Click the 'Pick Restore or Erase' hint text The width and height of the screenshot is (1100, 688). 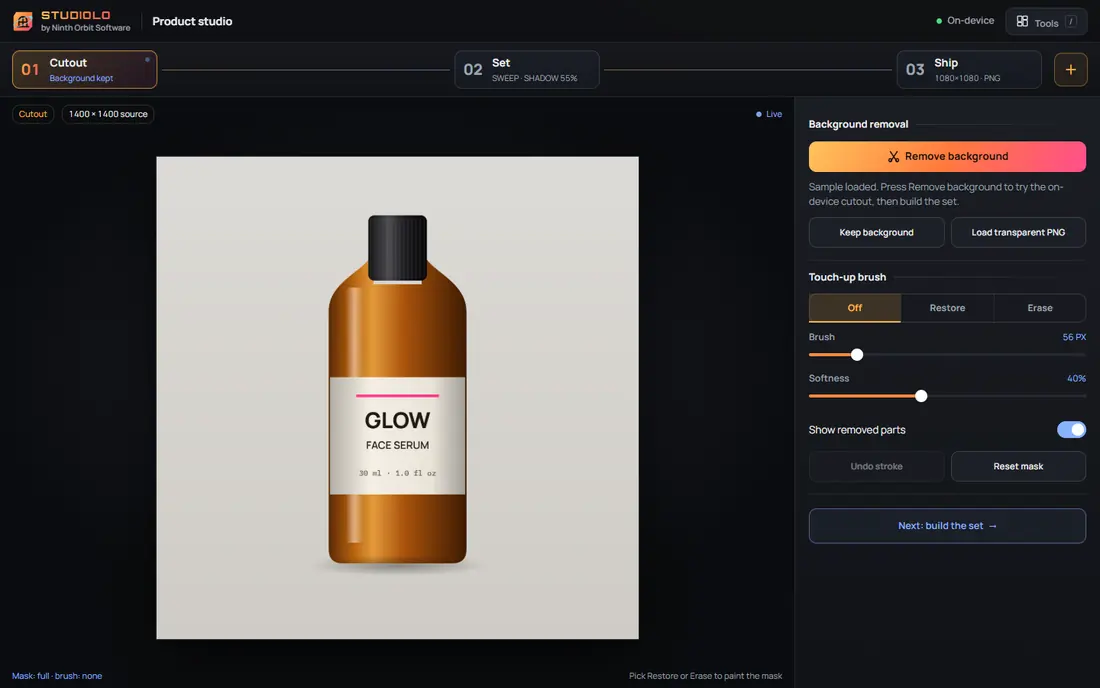coord(705,676)
